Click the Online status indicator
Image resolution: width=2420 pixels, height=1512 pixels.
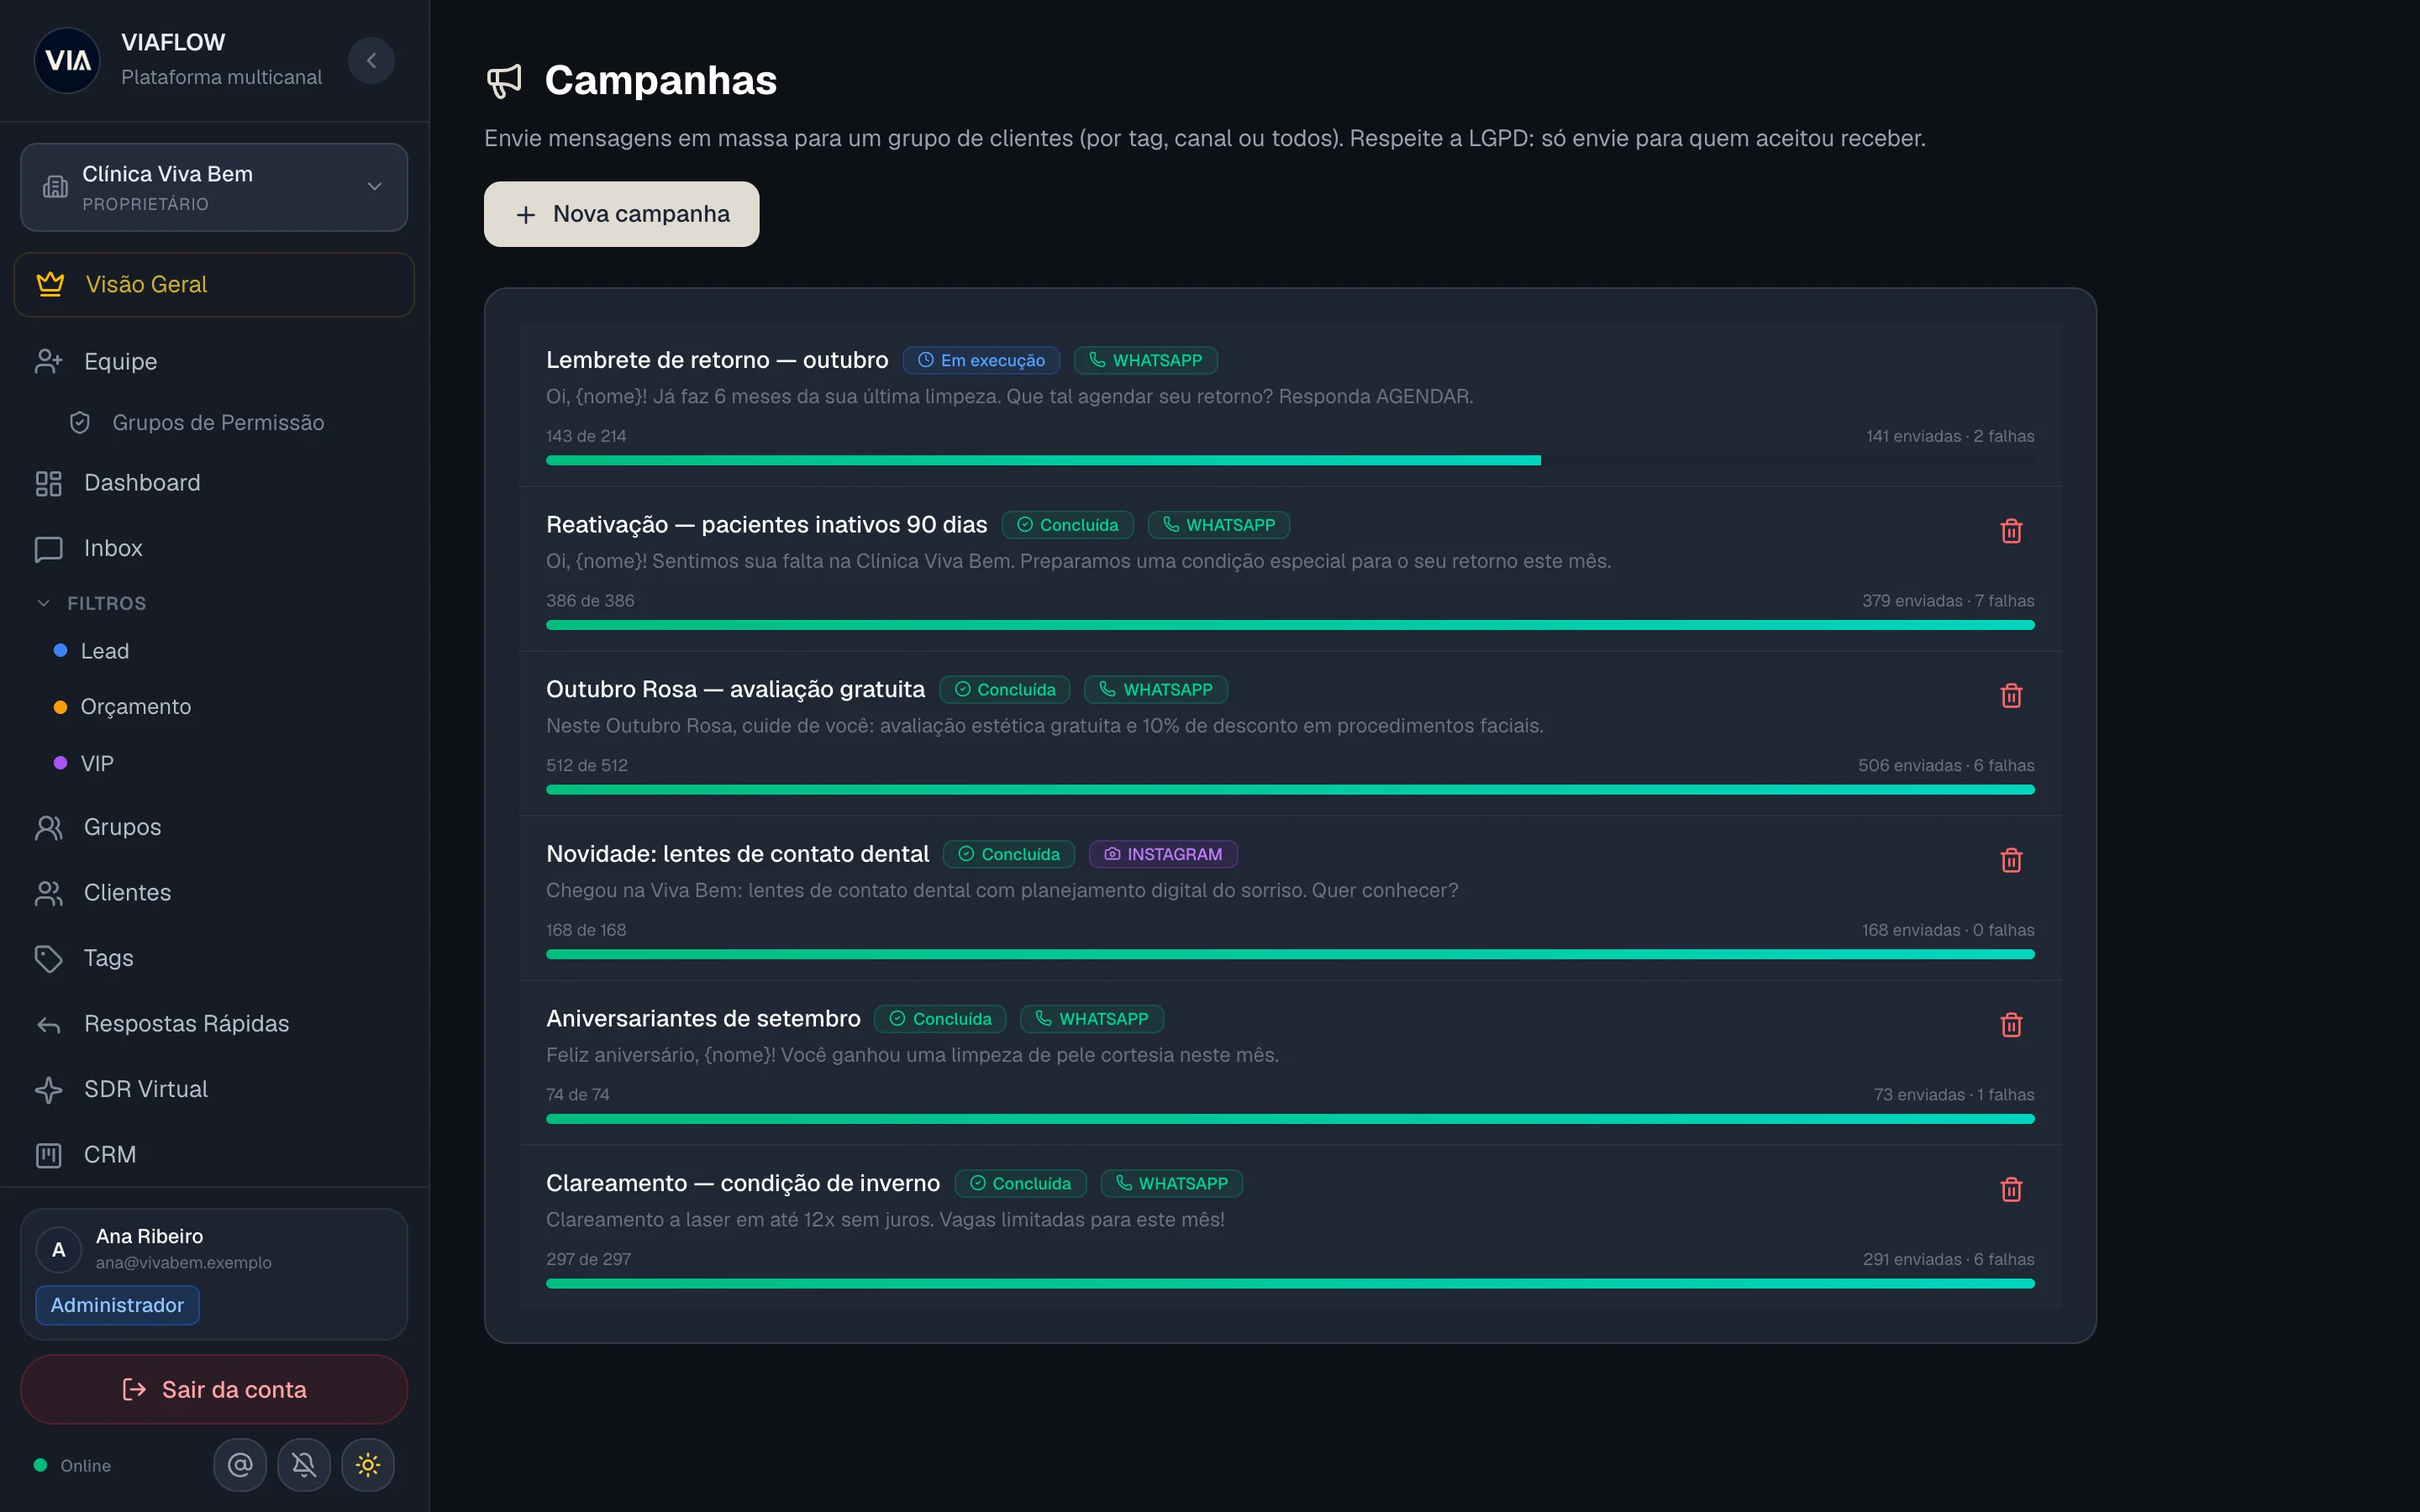(x=73, y=1465)
